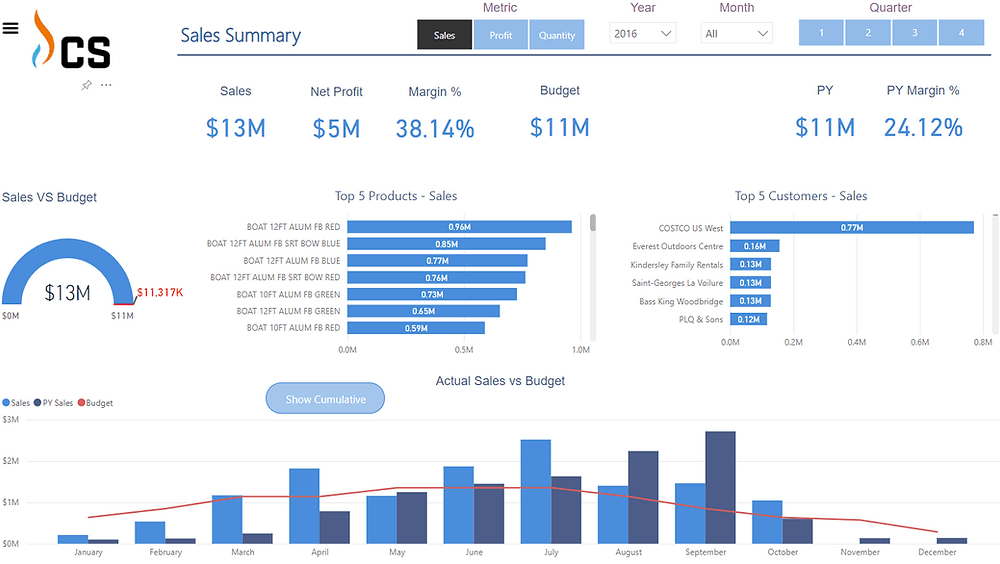The width and height of the screenshot is (1000, 564).
Task: Click the Top 5 Products - Sales title
Action: tap(396, 196)
